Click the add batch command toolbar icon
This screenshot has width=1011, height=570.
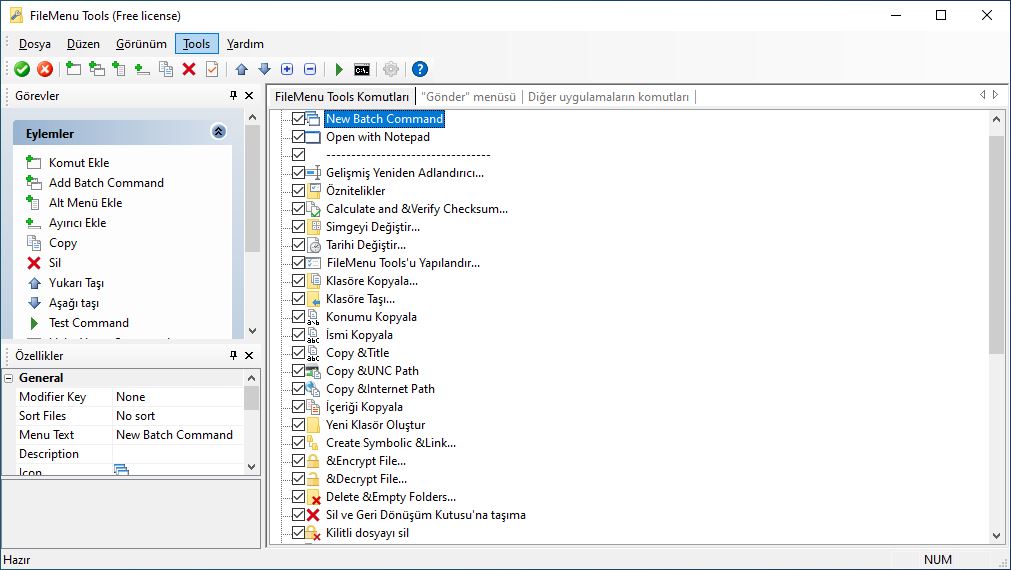click(x=97, y=68)
